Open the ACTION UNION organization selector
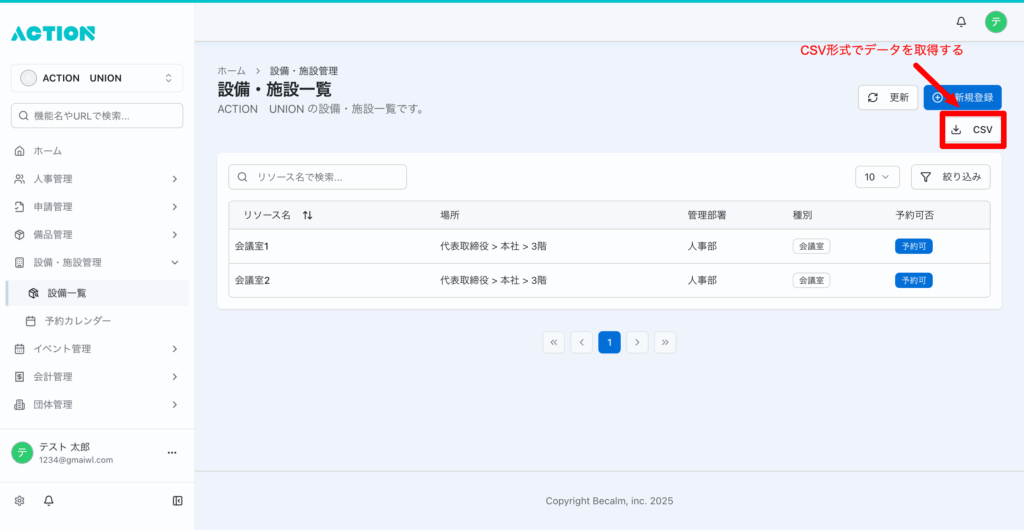Screen dimensions: 1024x530 pos(97,78)
